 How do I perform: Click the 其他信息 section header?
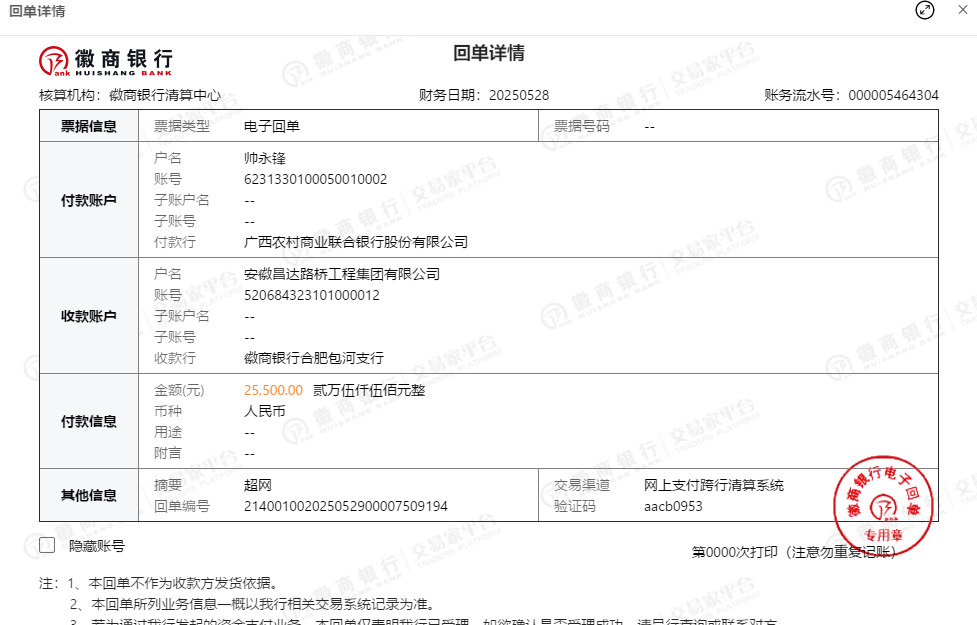point(89,495)
